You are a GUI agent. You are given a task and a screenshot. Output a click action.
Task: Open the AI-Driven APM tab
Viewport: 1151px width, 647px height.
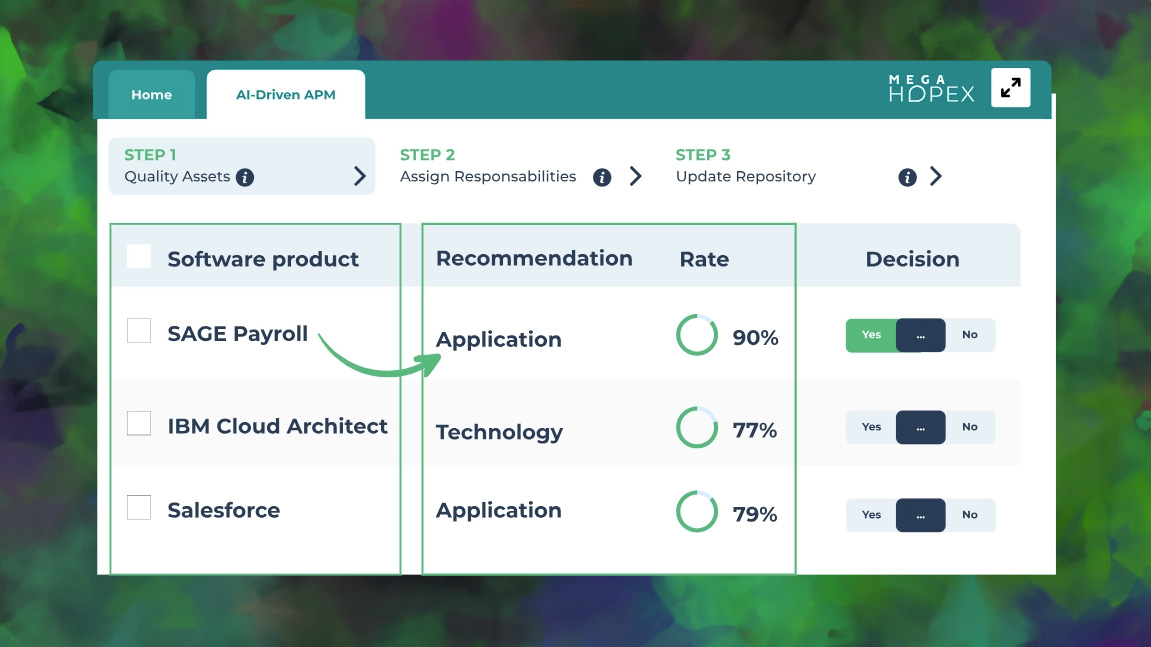point(286,95)
